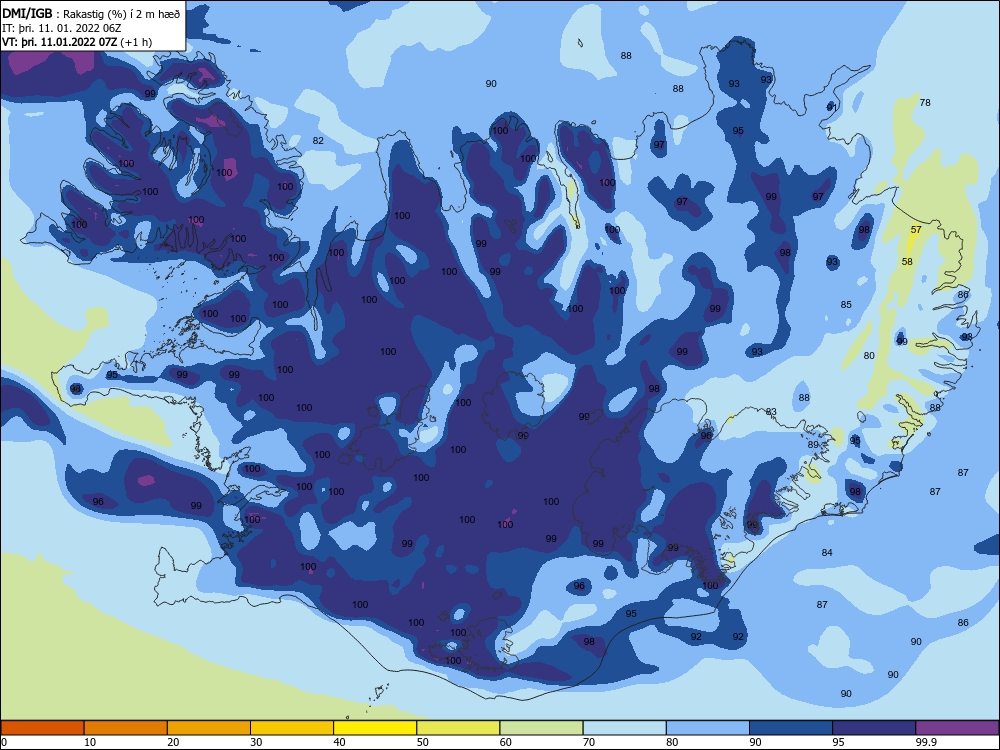1000x750 pixels.
Task: Click the purple above-99.9 legend swatch
Action: 957,728
